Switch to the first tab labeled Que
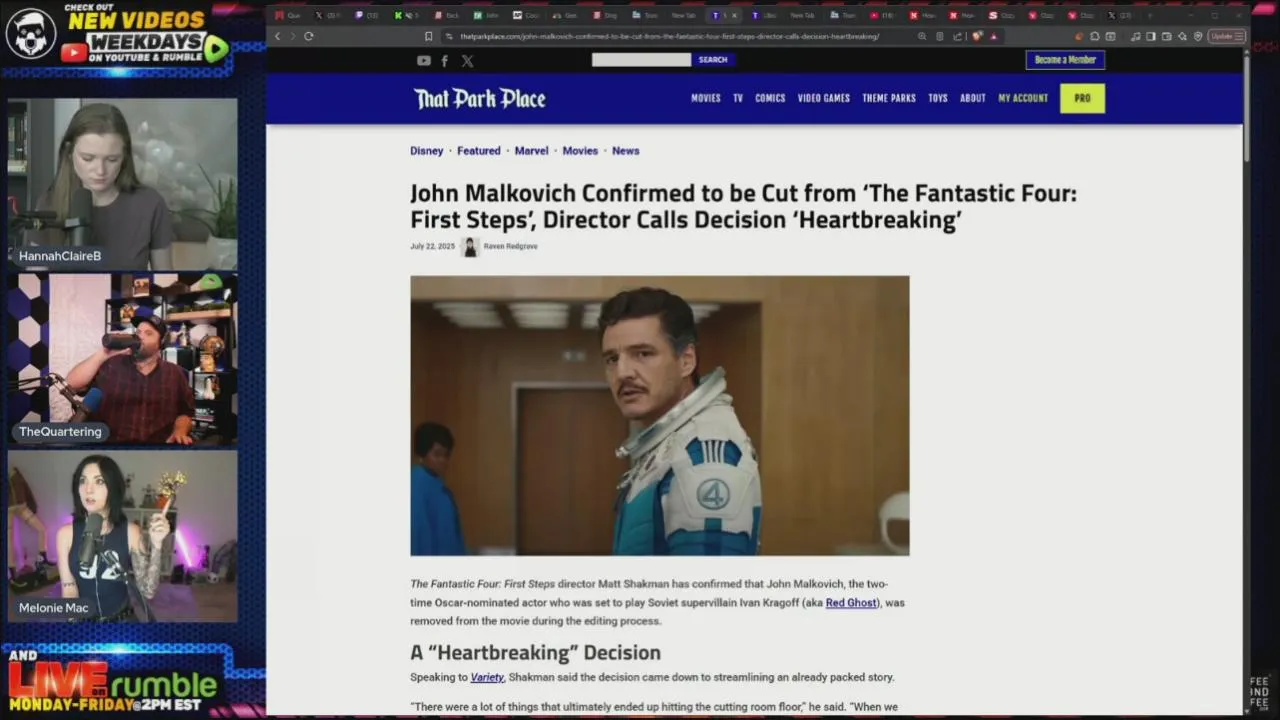This screenshot has height=720, width=1280. [x=287, y=15]
